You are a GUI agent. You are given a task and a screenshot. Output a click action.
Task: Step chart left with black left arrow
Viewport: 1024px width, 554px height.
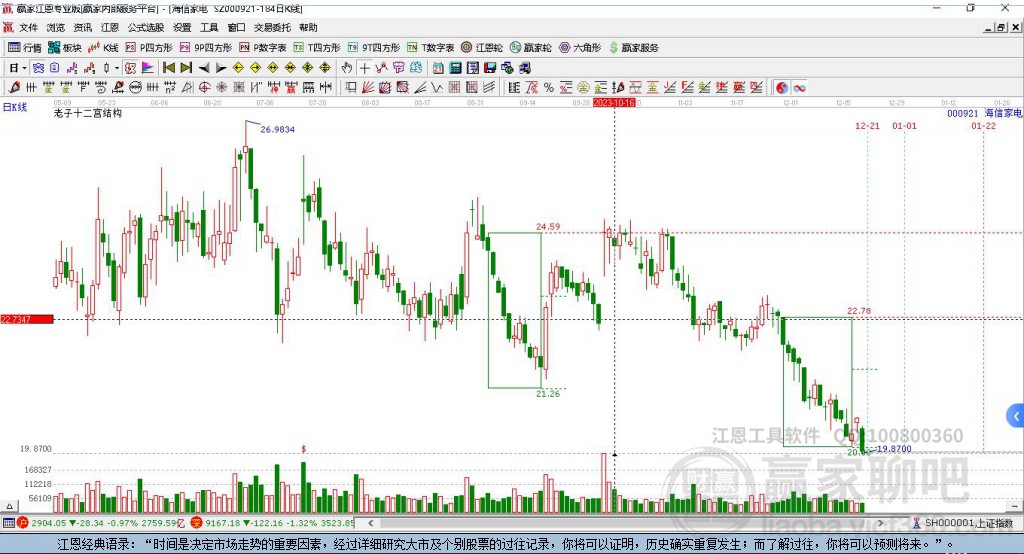click(x=204, y=68)
